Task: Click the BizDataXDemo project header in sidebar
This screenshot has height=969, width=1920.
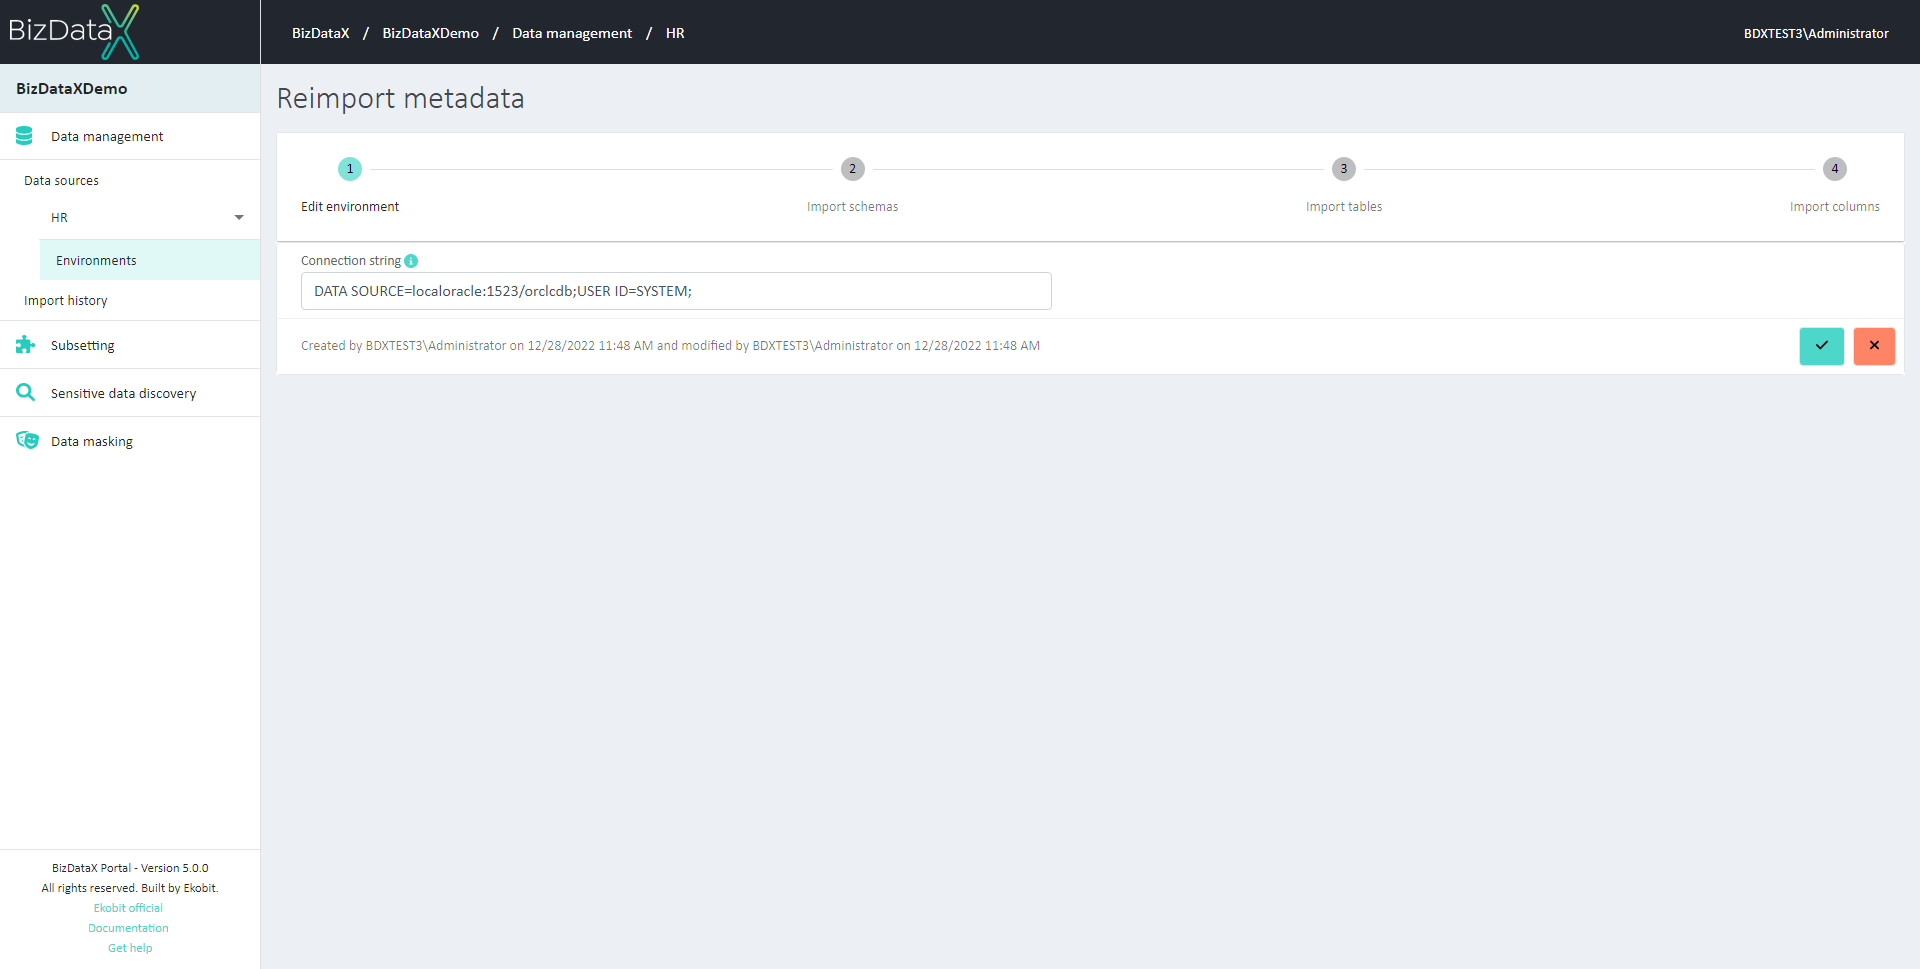Action: [x=130, y=88]
